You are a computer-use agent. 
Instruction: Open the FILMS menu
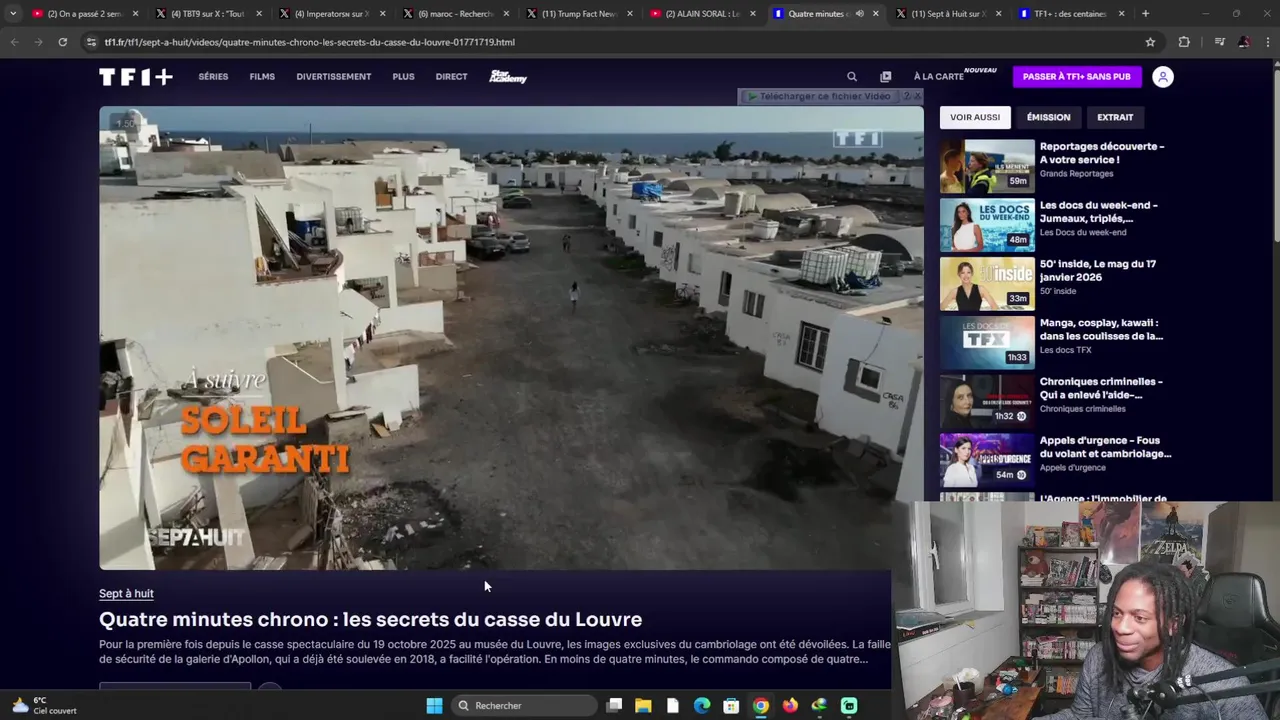click(x=262, y=77)
